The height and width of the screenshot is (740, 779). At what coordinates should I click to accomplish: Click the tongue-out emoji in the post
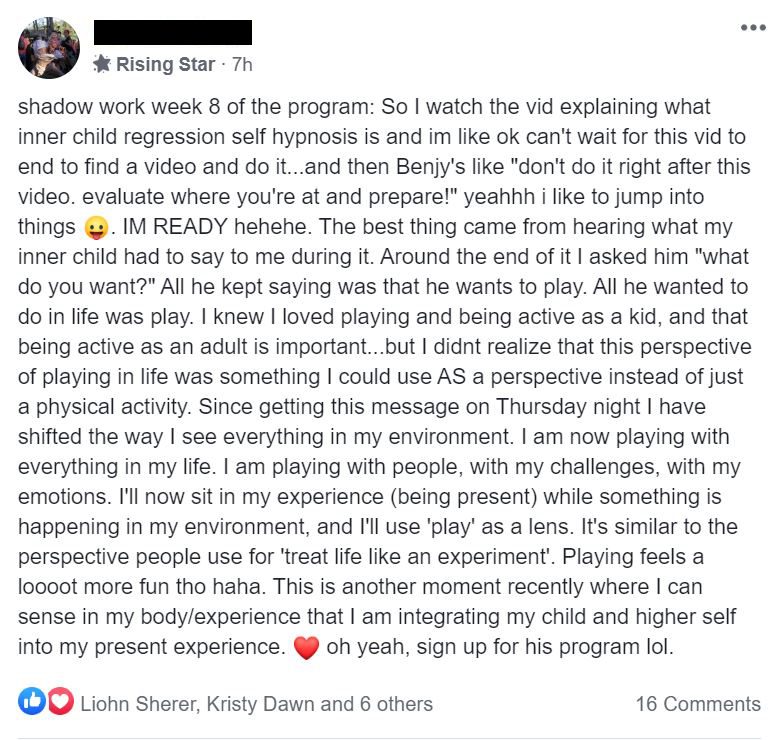point(96,228)
